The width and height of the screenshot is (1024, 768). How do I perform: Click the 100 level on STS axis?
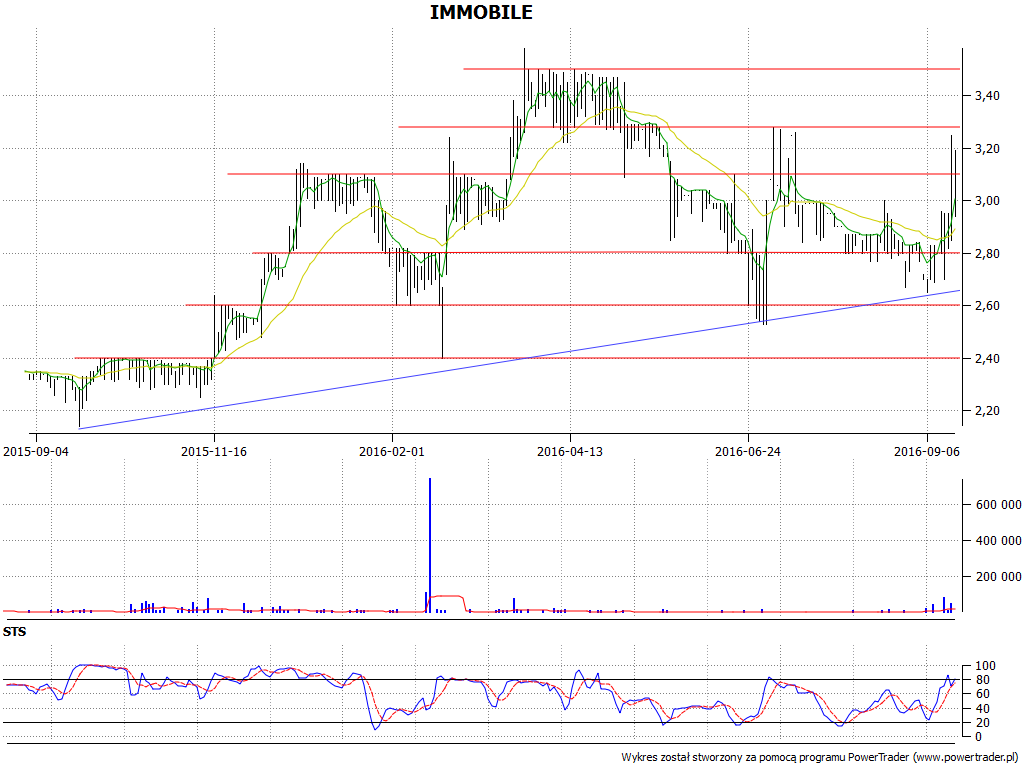[x=985, y=666]
